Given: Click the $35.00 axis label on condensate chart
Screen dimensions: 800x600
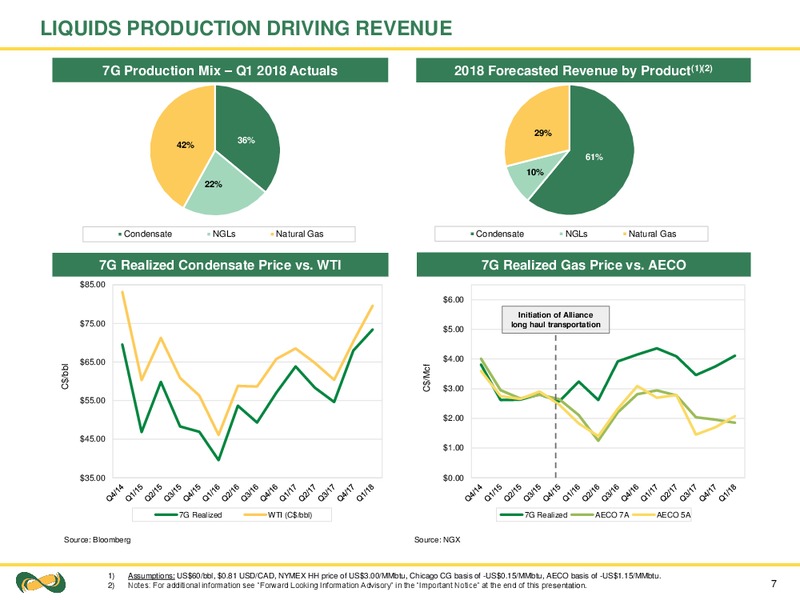Looking at the screenshot, I should (x=92, y=478).
